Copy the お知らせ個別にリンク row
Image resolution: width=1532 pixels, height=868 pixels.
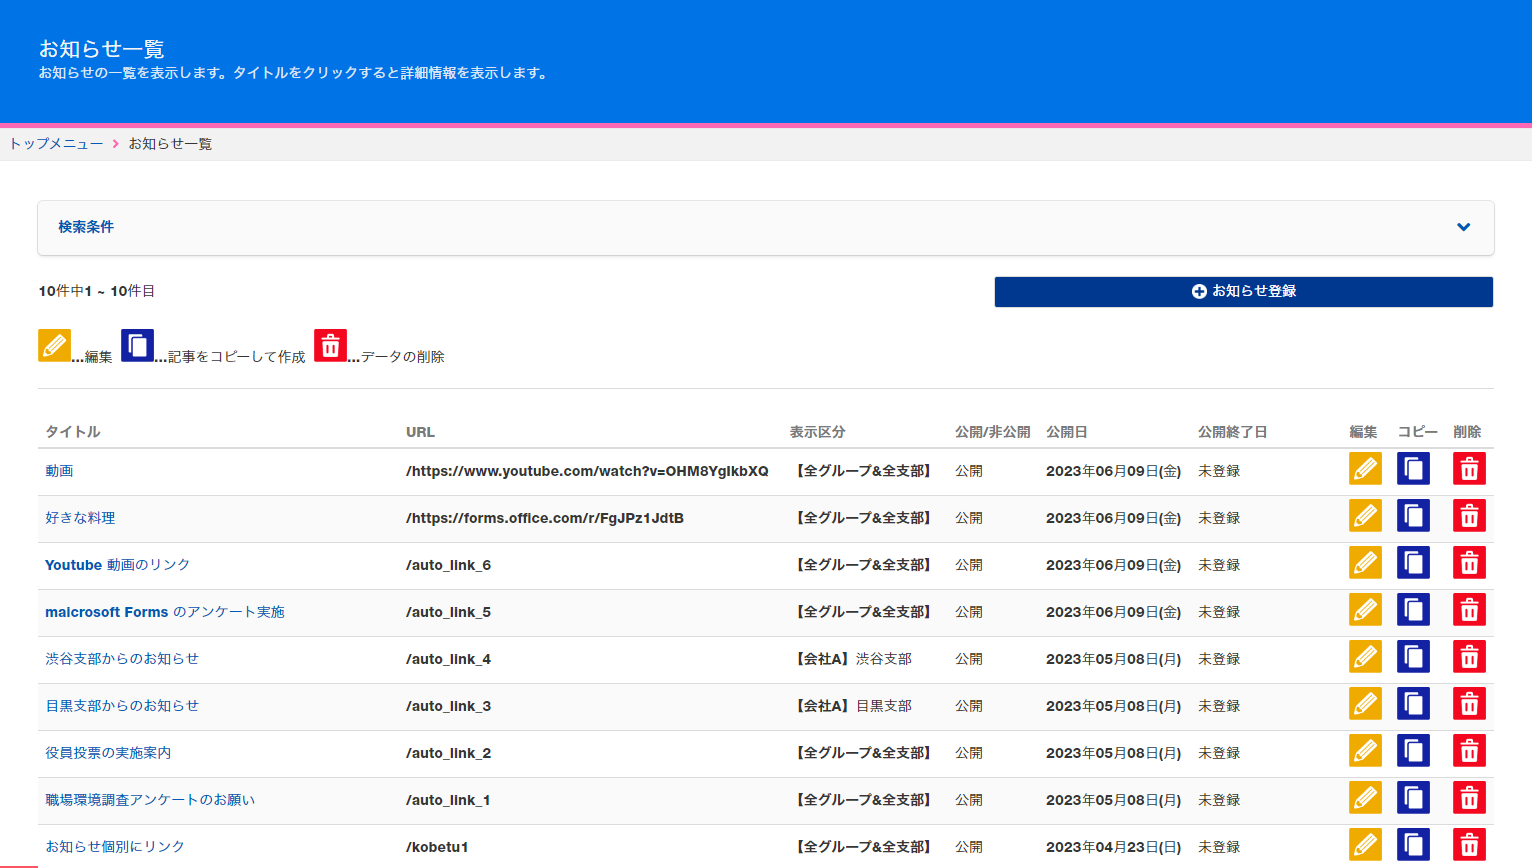[1413, 845]
